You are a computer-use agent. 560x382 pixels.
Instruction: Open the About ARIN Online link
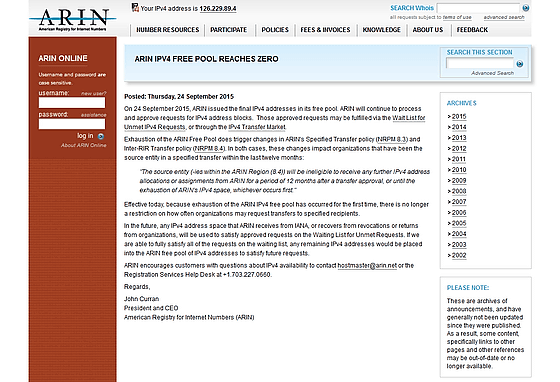tap(84, 145)
